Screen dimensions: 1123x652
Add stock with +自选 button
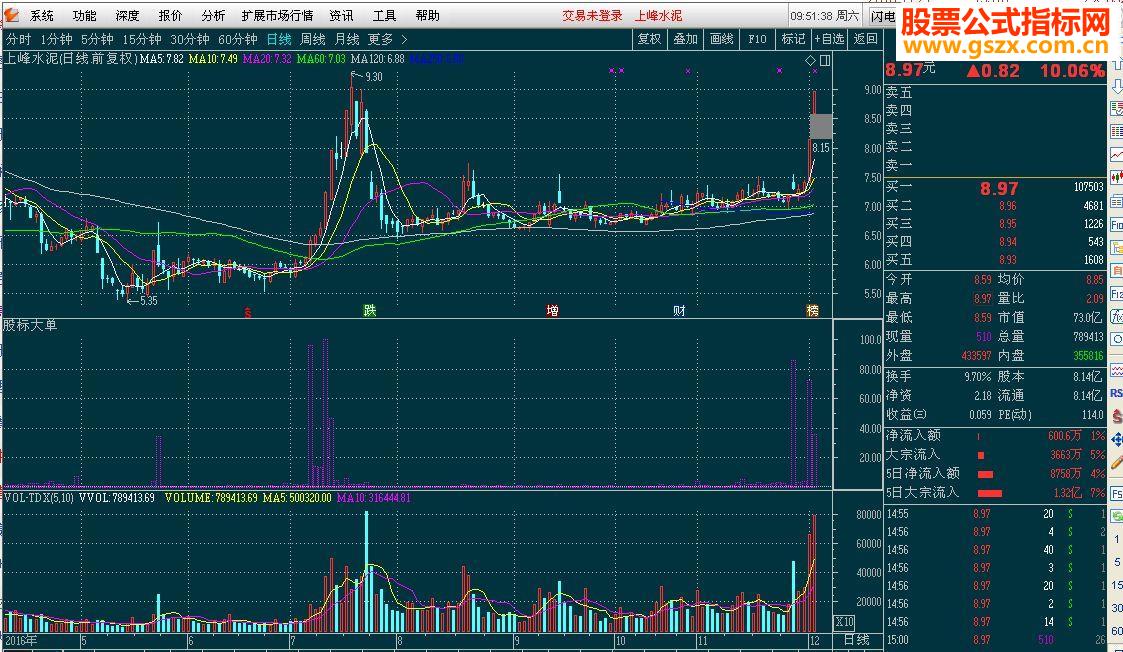[829, 39]
